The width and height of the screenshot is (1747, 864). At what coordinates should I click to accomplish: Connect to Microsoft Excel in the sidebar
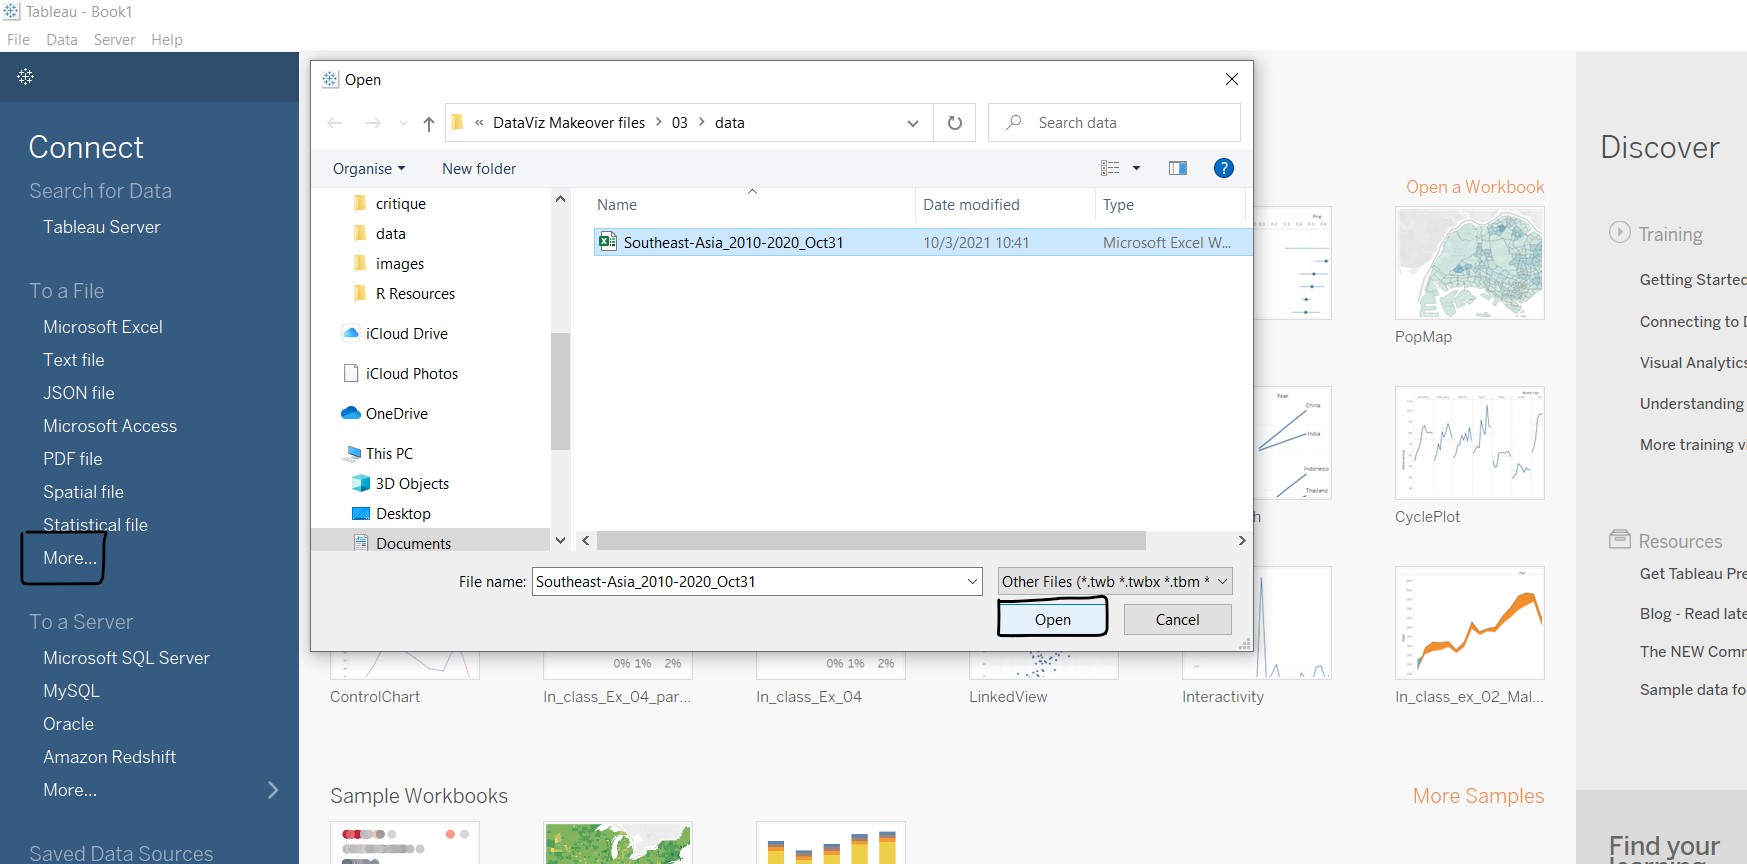[x=103, y=327]
